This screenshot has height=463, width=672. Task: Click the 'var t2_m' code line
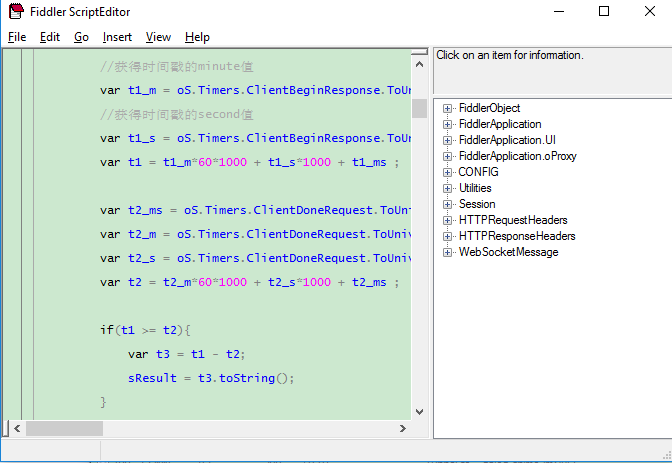[255, 235]
